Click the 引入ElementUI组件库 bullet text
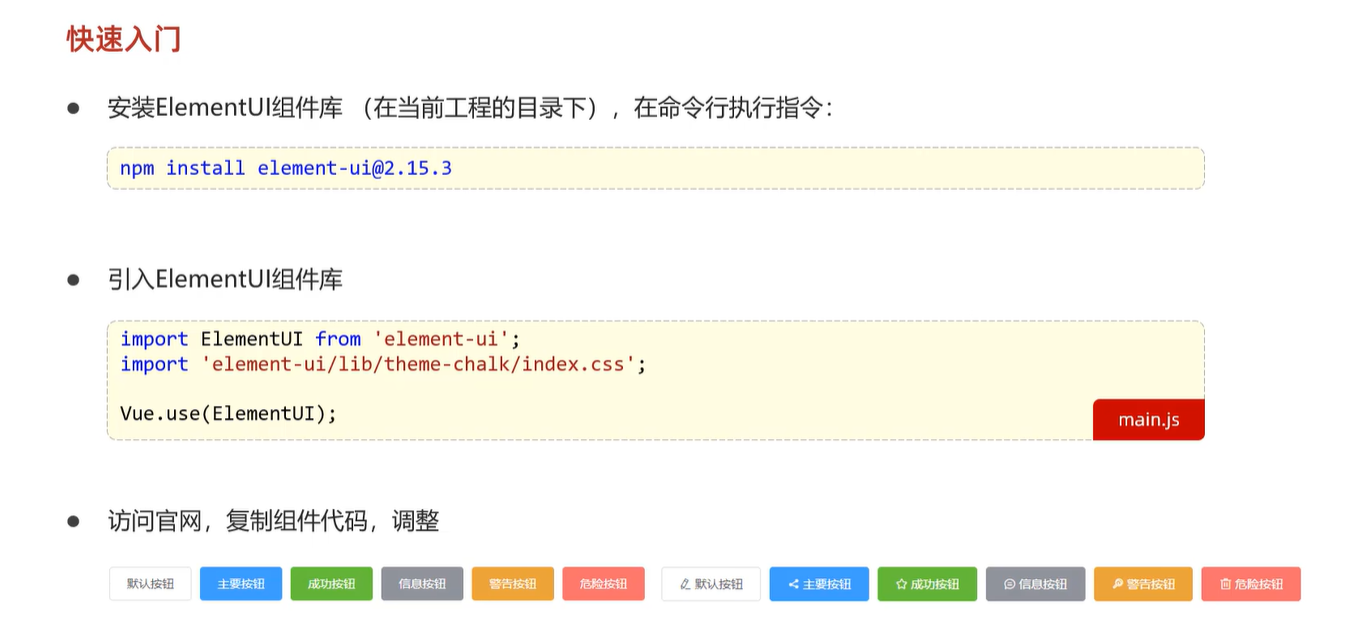Screen dimensions: 1359x636 click(x=225, y=279)
